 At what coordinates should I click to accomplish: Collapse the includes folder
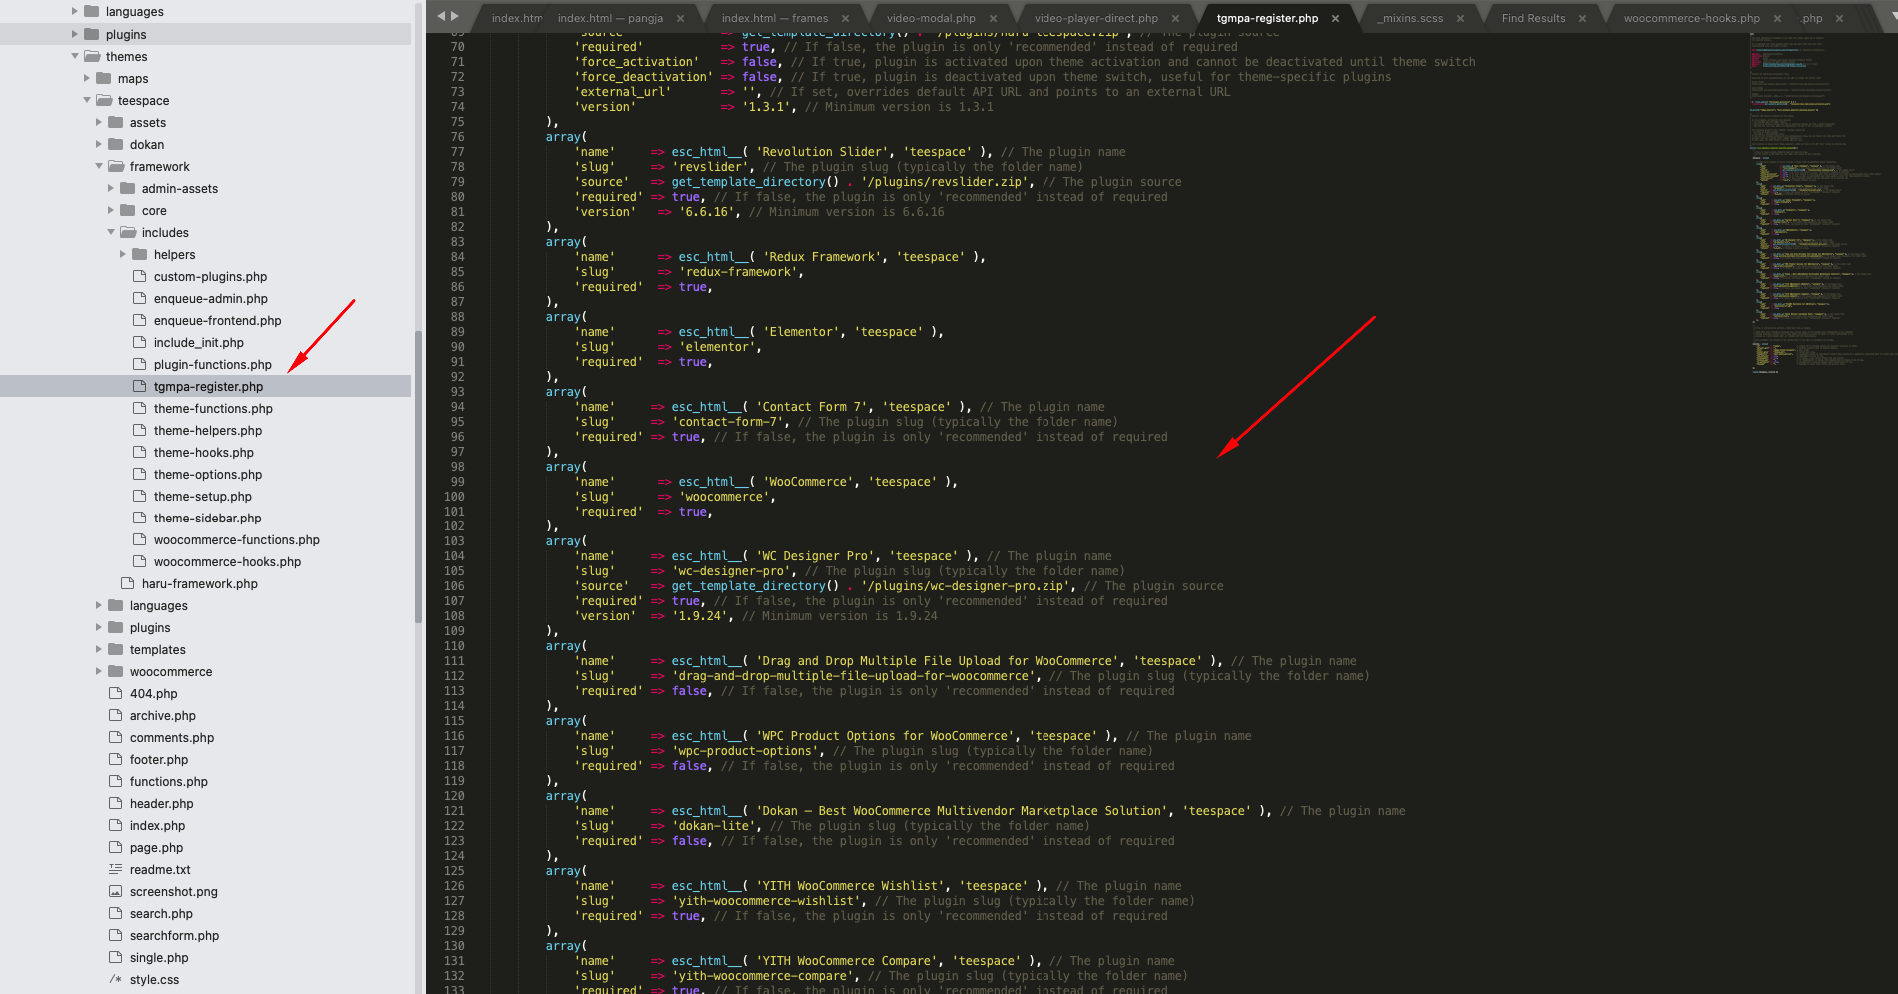click(111, 232)
